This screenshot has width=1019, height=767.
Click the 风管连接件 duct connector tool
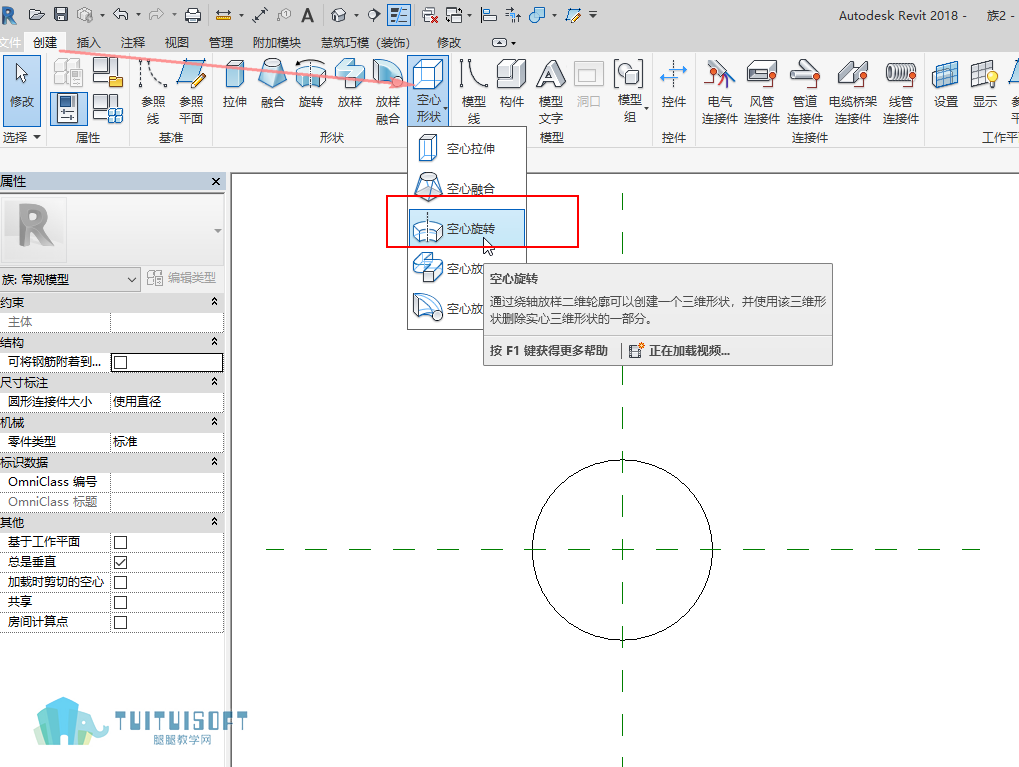[x=762, y=91]
